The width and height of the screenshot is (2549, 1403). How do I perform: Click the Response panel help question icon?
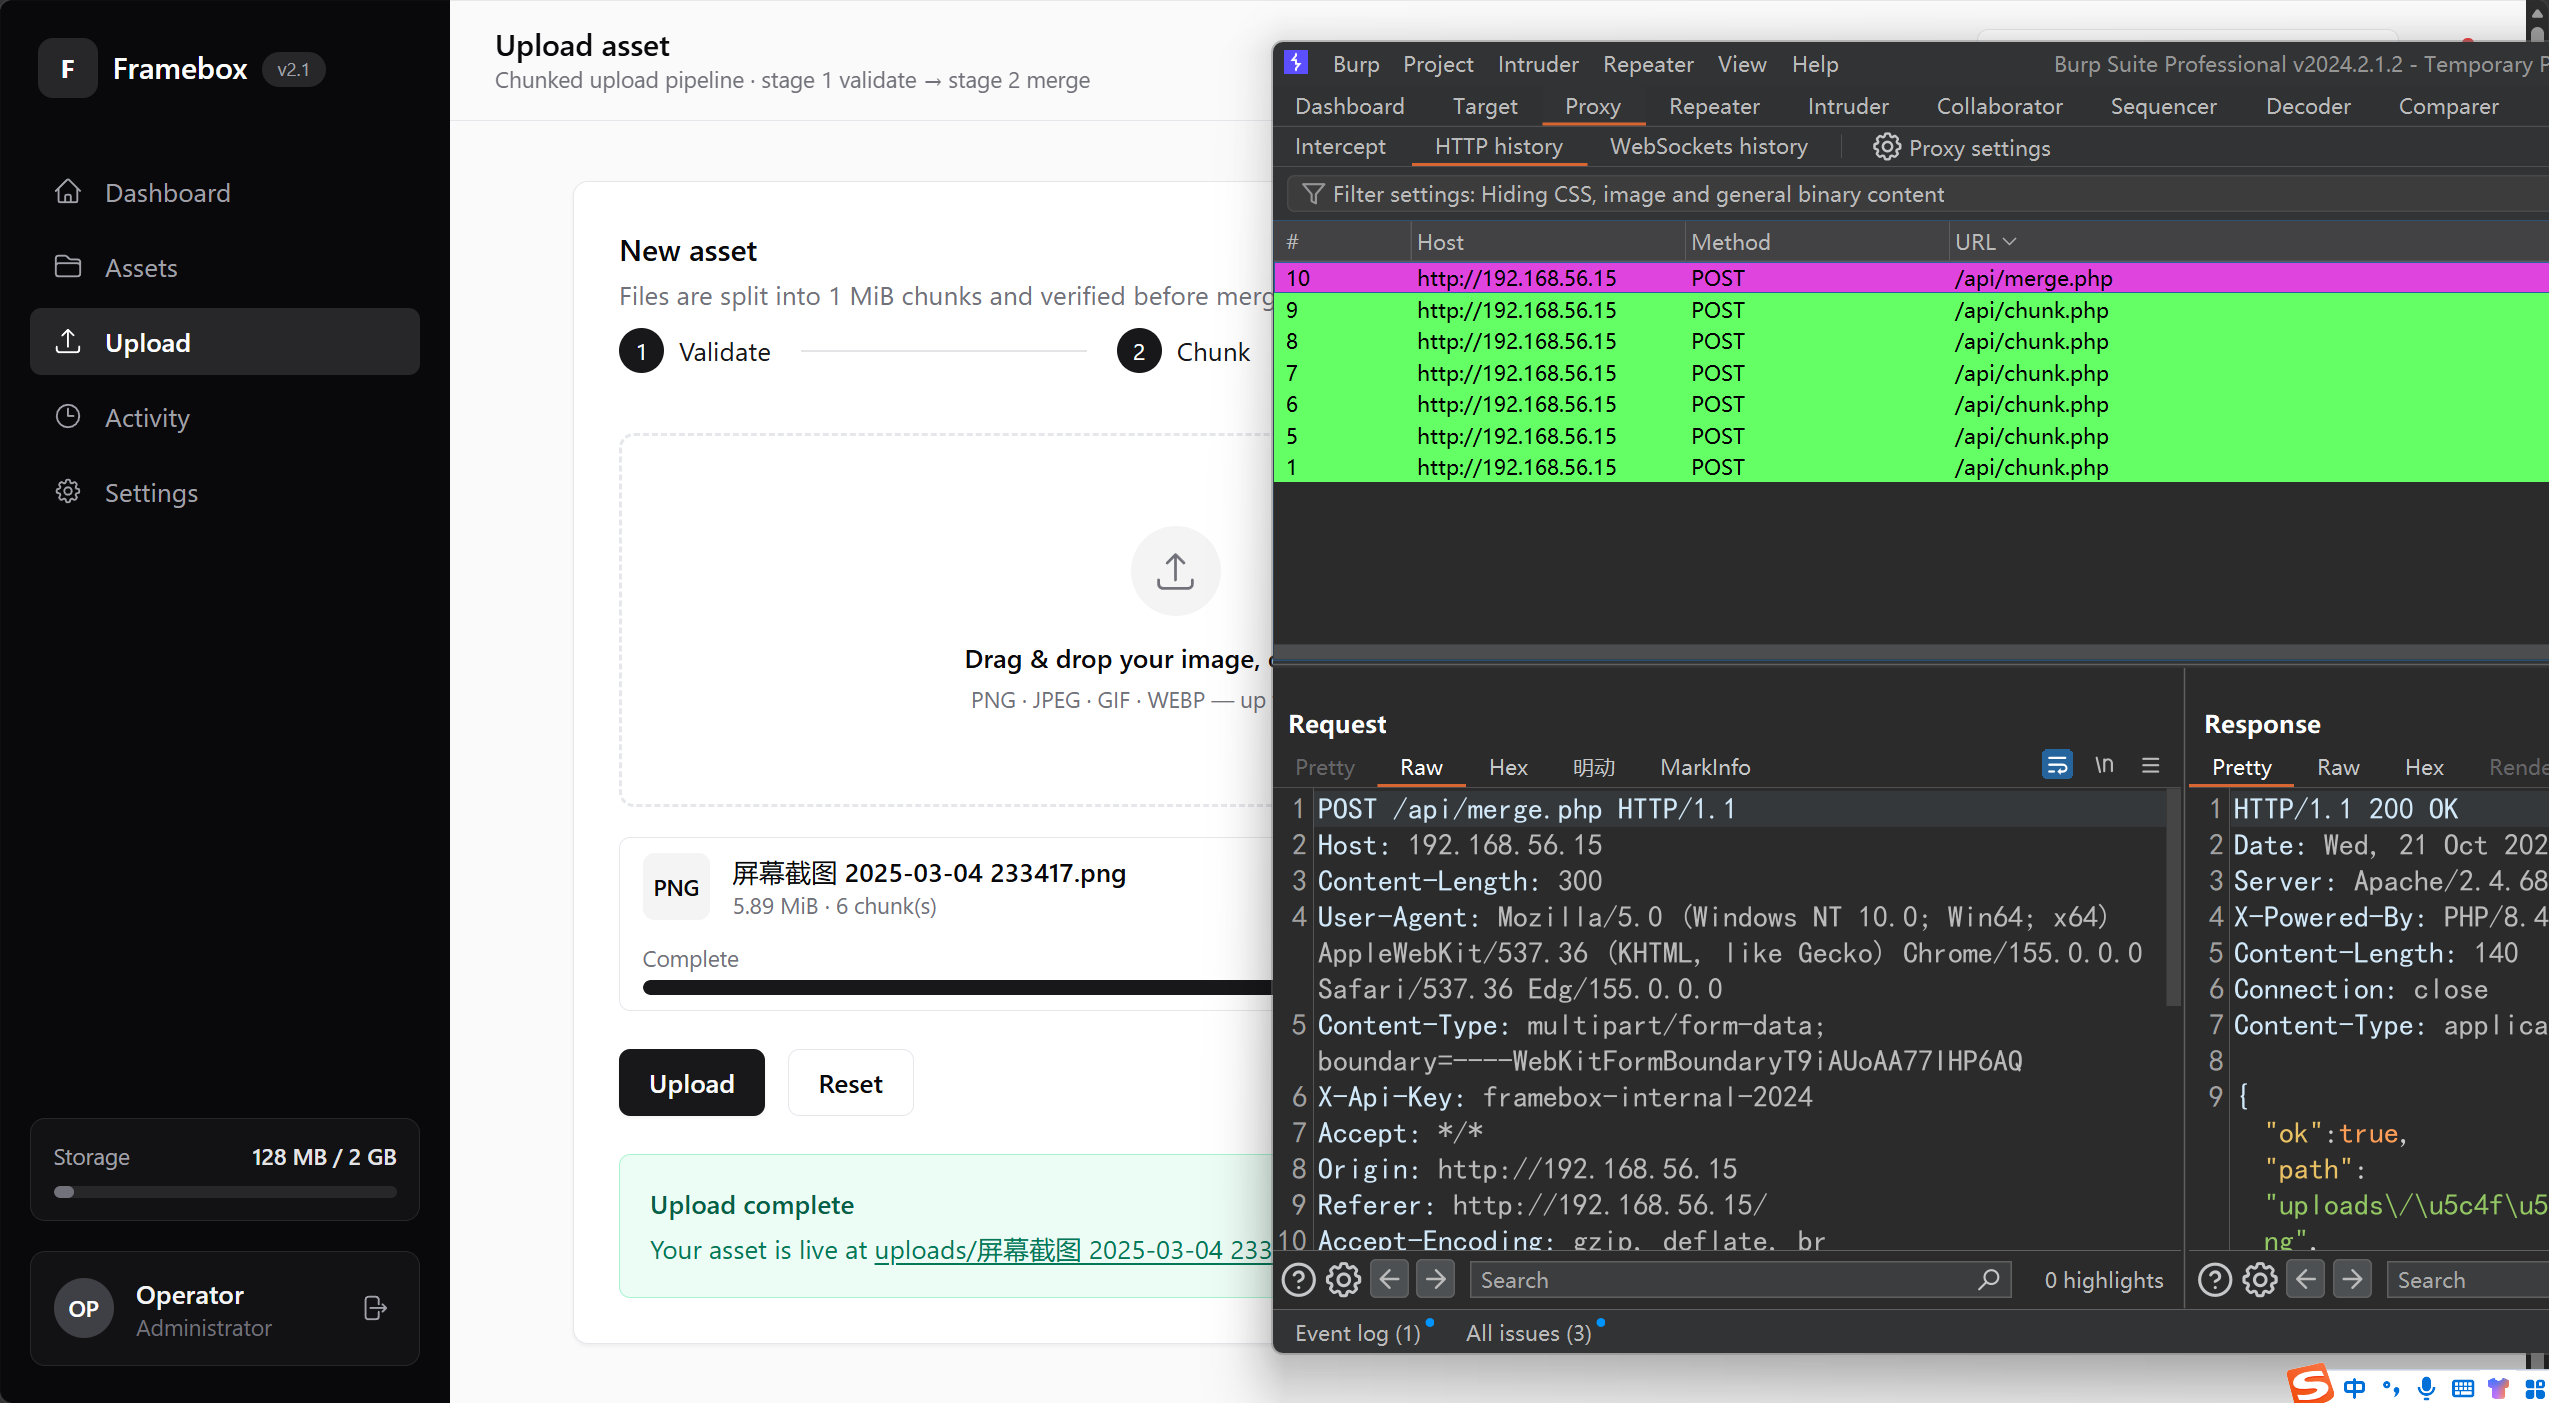point(2215,1279)
